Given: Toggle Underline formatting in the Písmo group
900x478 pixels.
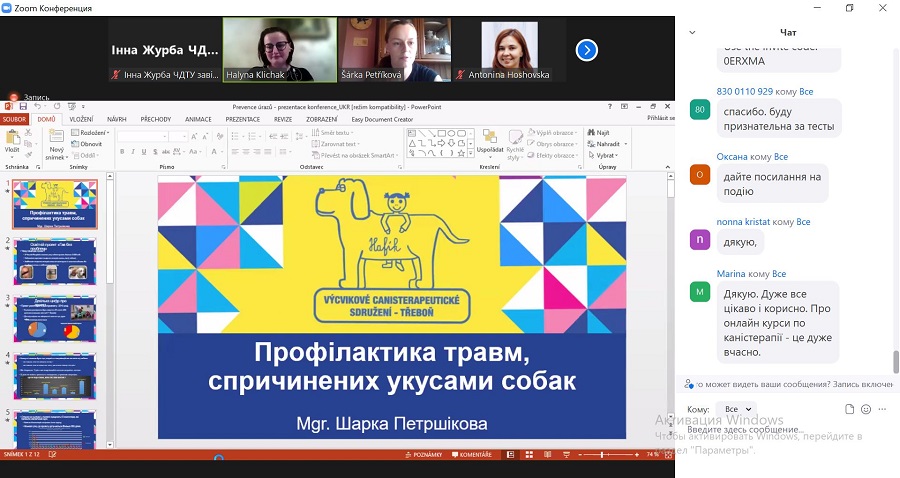Looking at the screenshot, I should click(x=143, y=152).
